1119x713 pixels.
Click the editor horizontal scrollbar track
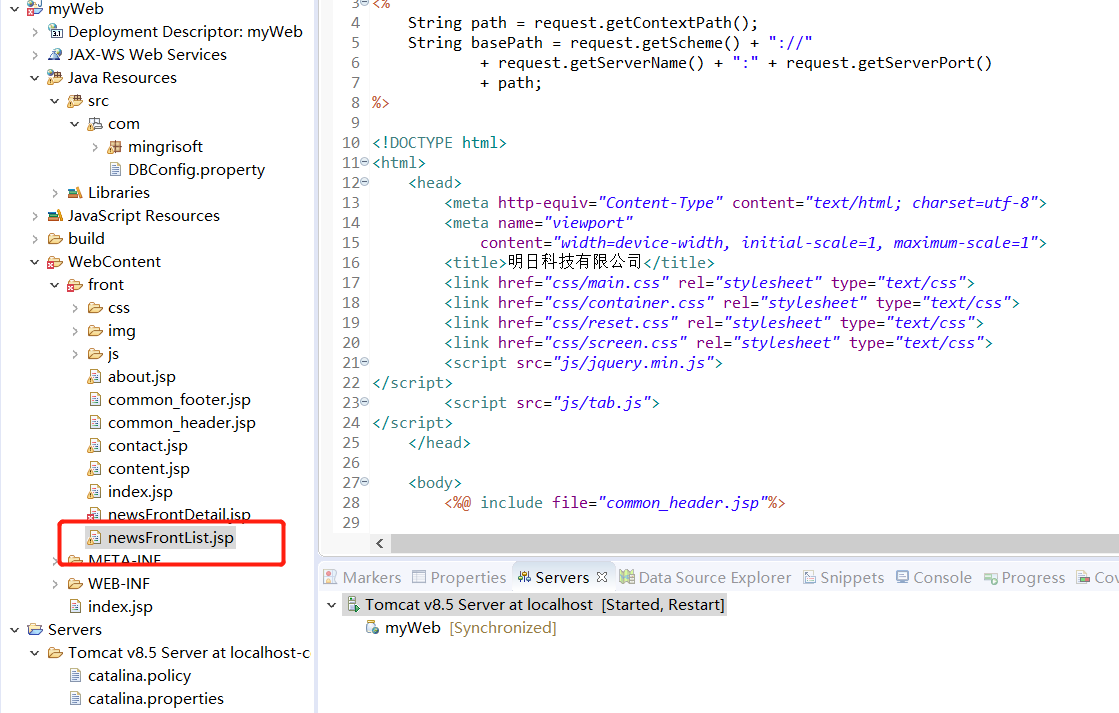754,543
